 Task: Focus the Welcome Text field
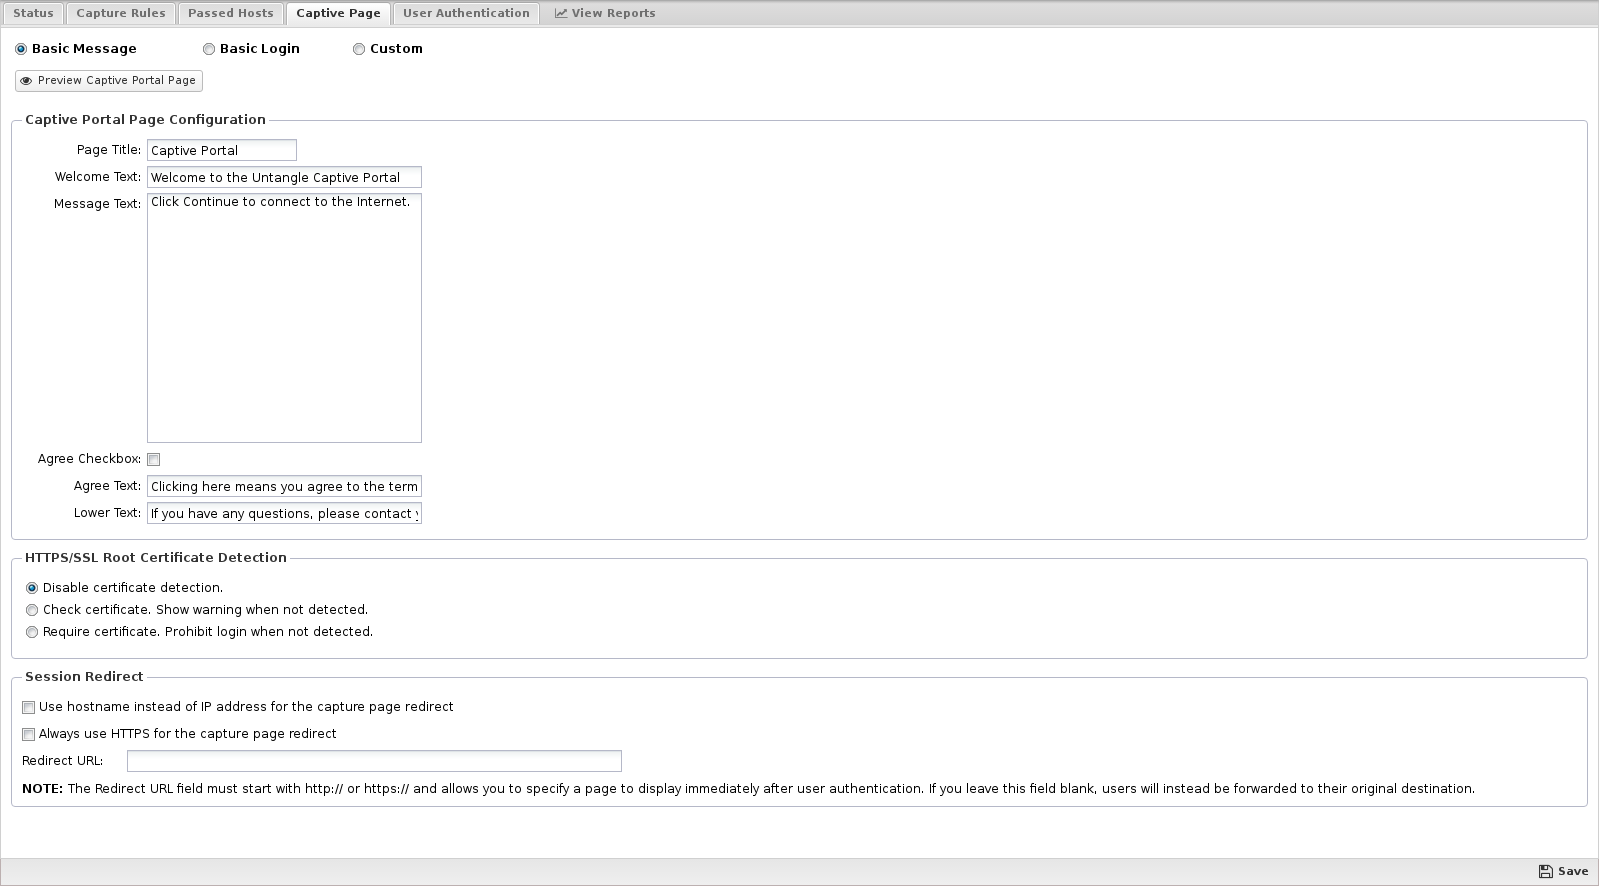(x=284, y=177)
